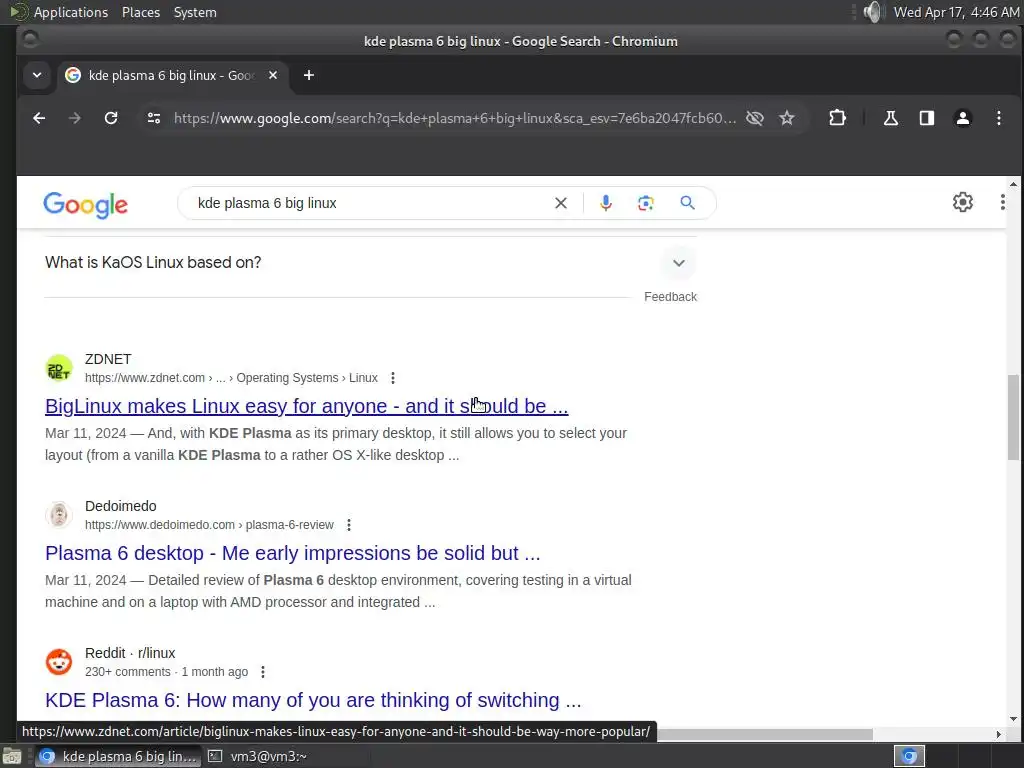Click the Reddit r/linux source label

(x=130, y=653)
